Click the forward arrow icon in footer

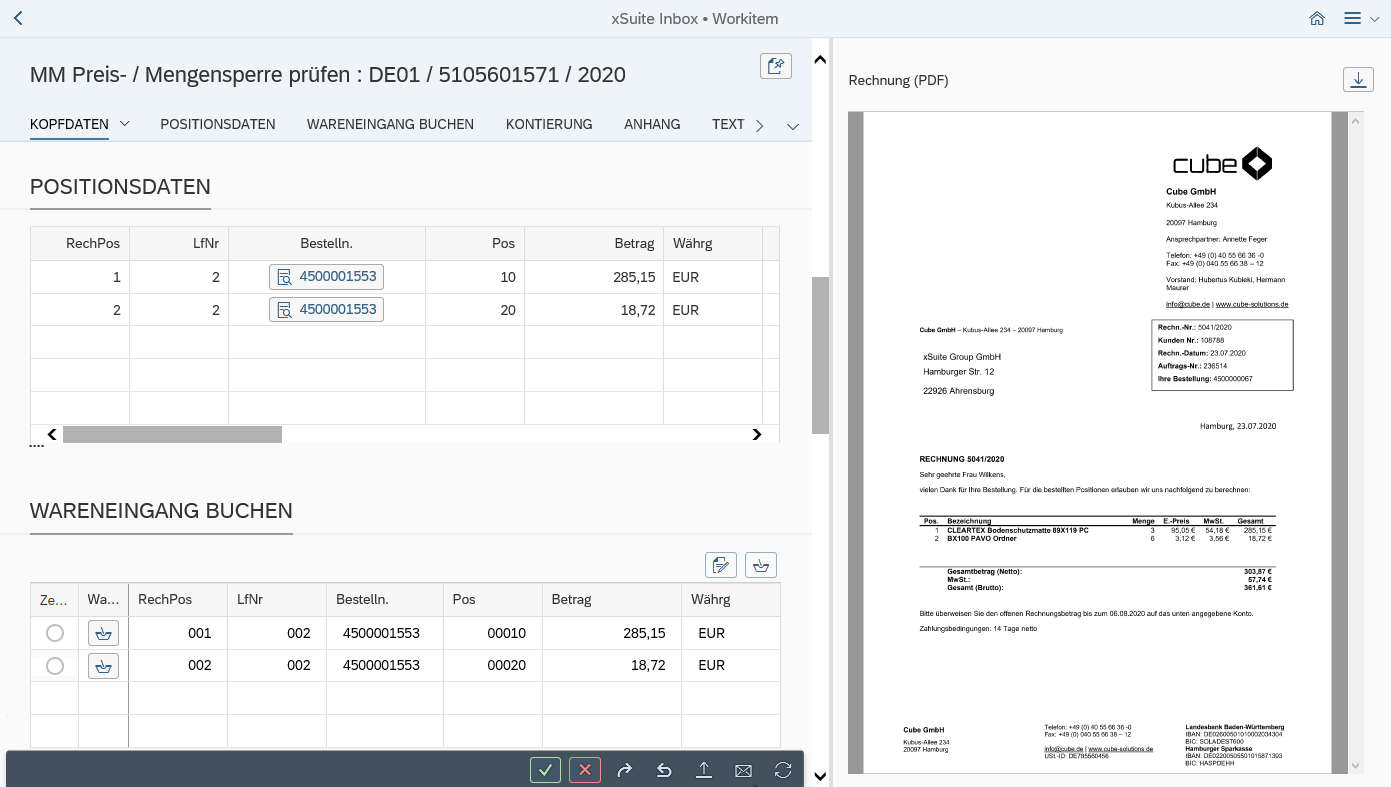pyautogui.click(x=625, y=770)
